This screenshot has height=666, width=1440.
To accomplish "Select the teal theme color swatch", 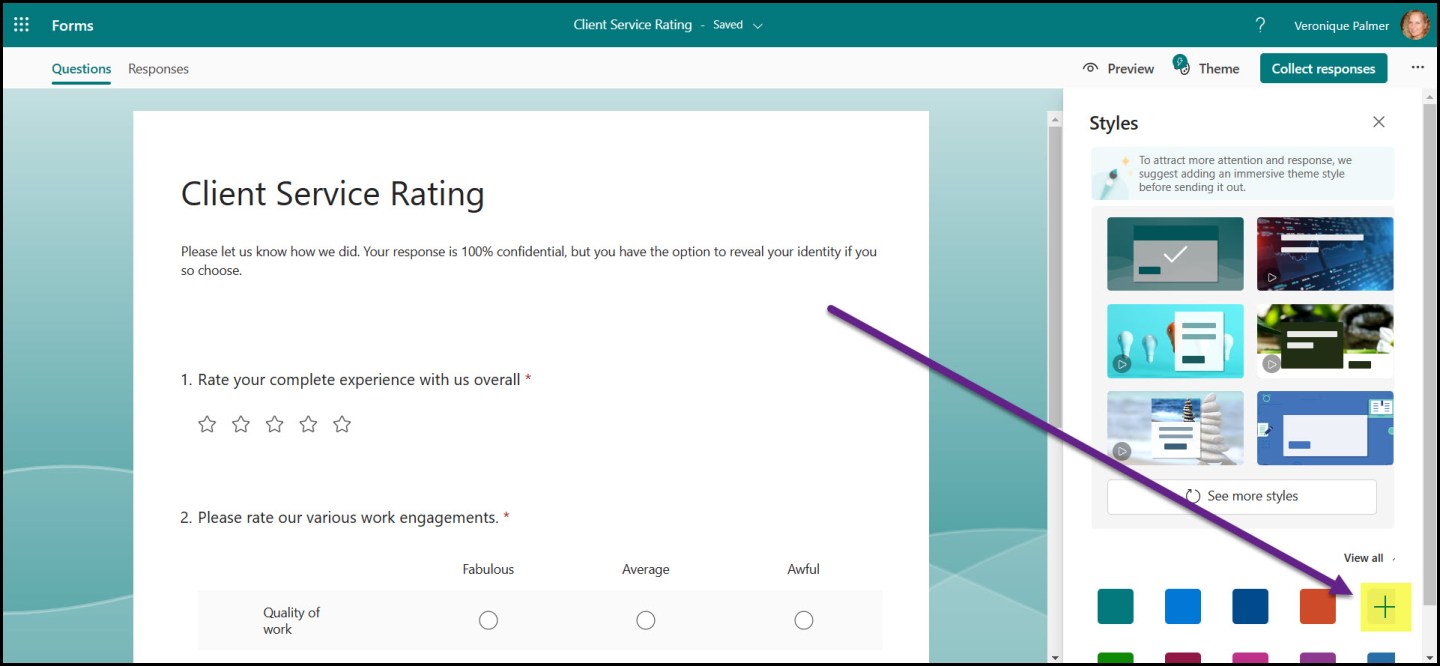I will click(x=1115, y=606).
